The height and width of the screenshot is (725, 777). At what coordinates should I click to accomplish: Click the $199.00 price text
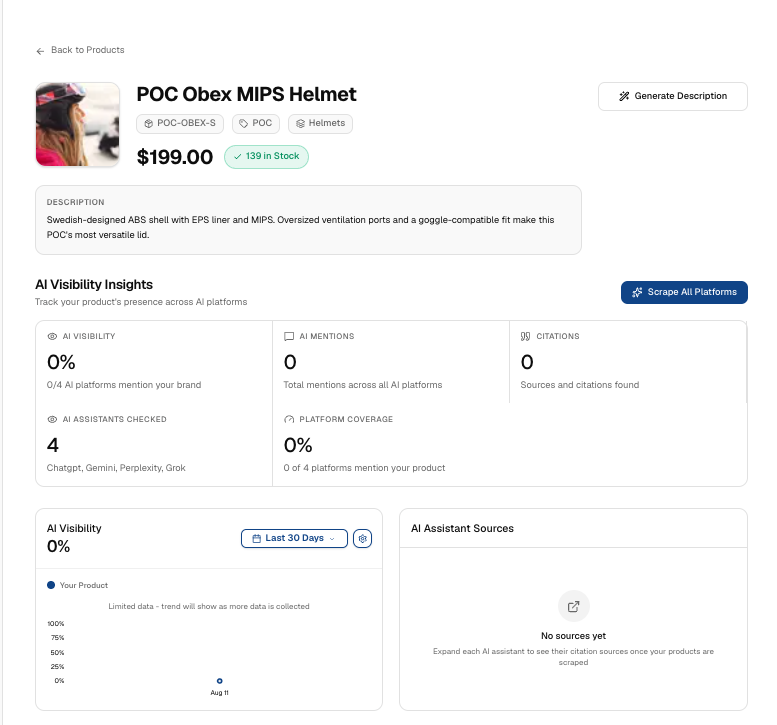[x=175, y=157]
